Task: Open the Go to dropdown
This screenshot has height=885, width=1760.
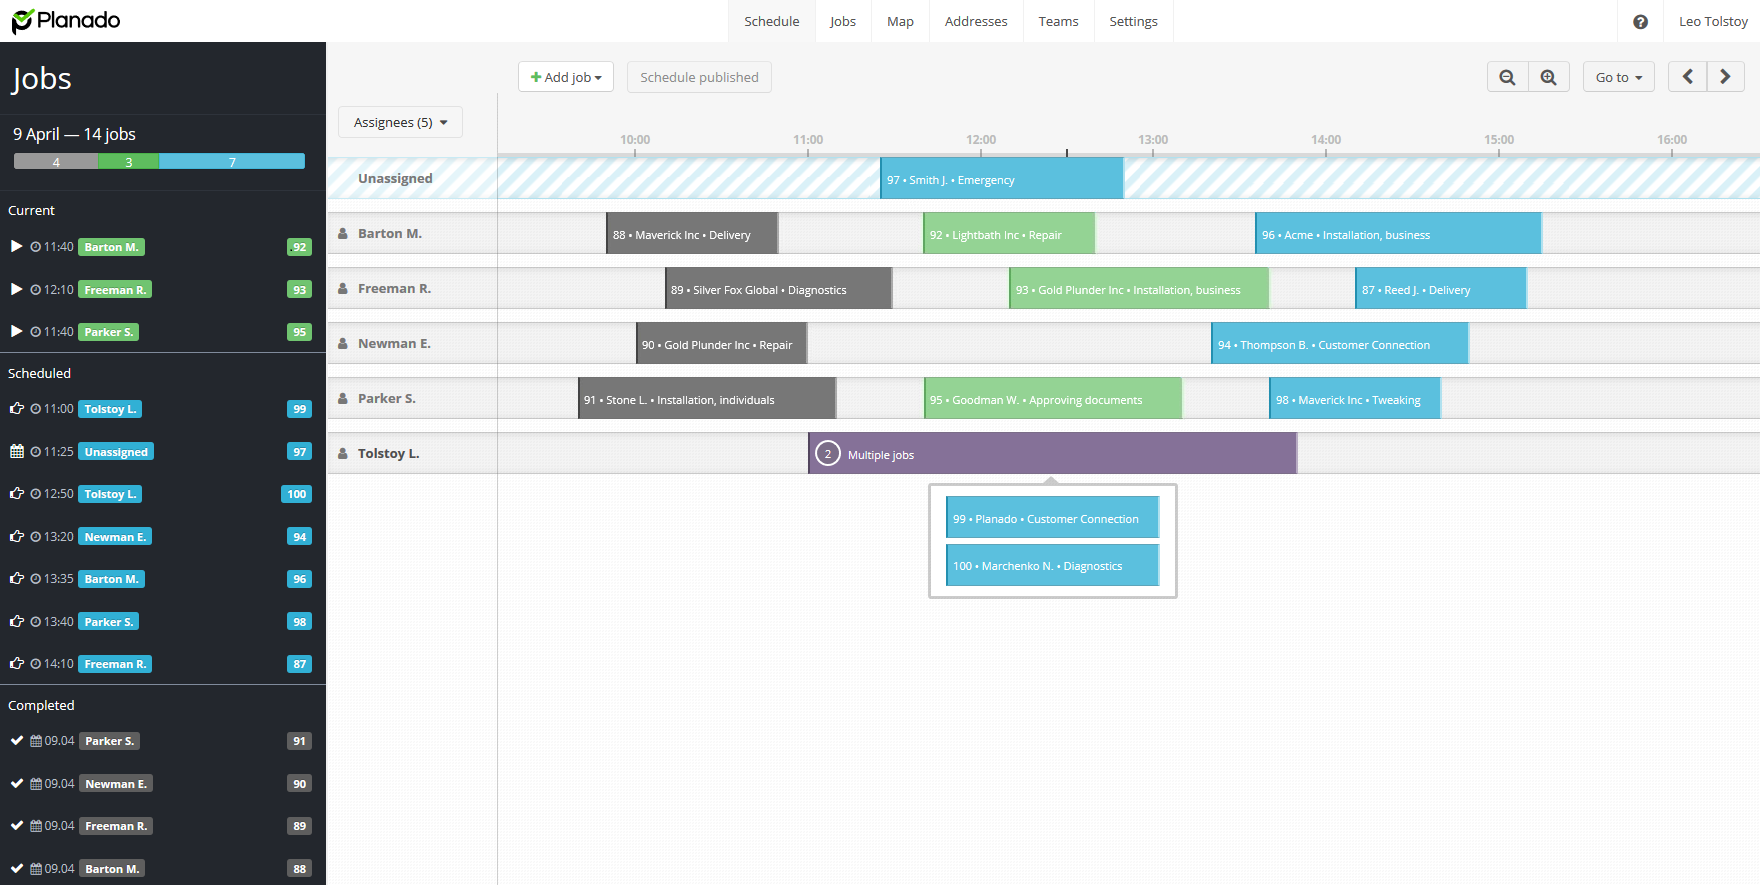Action: [x=1618, y=77]
